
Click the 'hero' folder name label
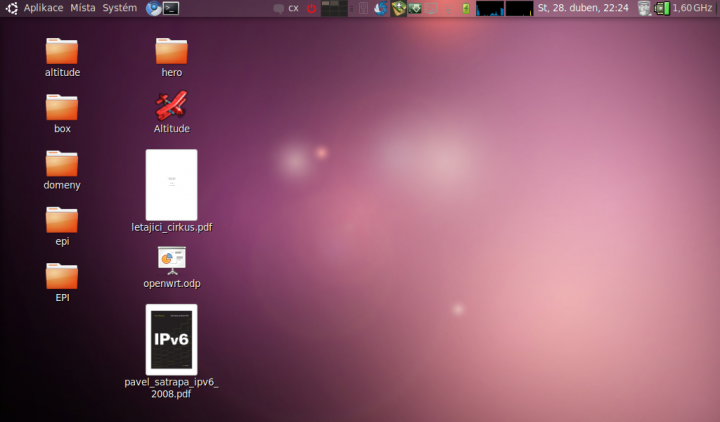point(172,72)
